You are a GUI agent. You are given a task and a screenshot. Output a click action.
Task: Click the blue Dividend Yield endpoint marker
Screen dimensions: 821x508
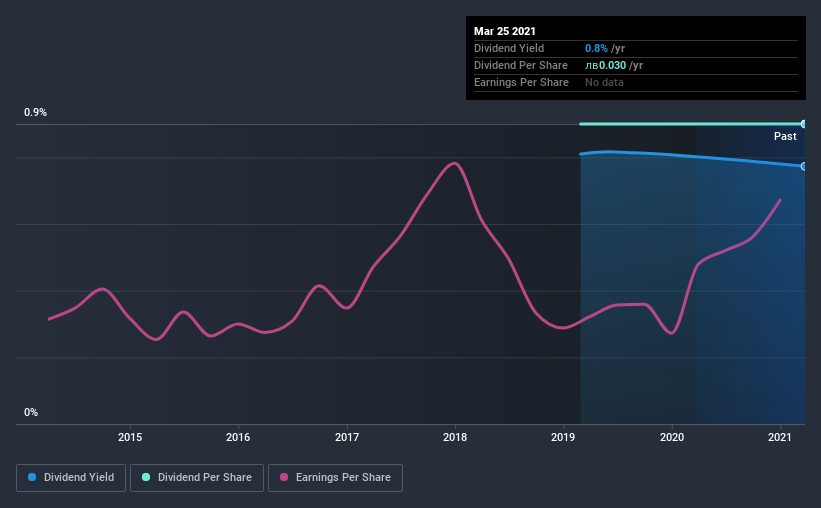tap(804, 166)
